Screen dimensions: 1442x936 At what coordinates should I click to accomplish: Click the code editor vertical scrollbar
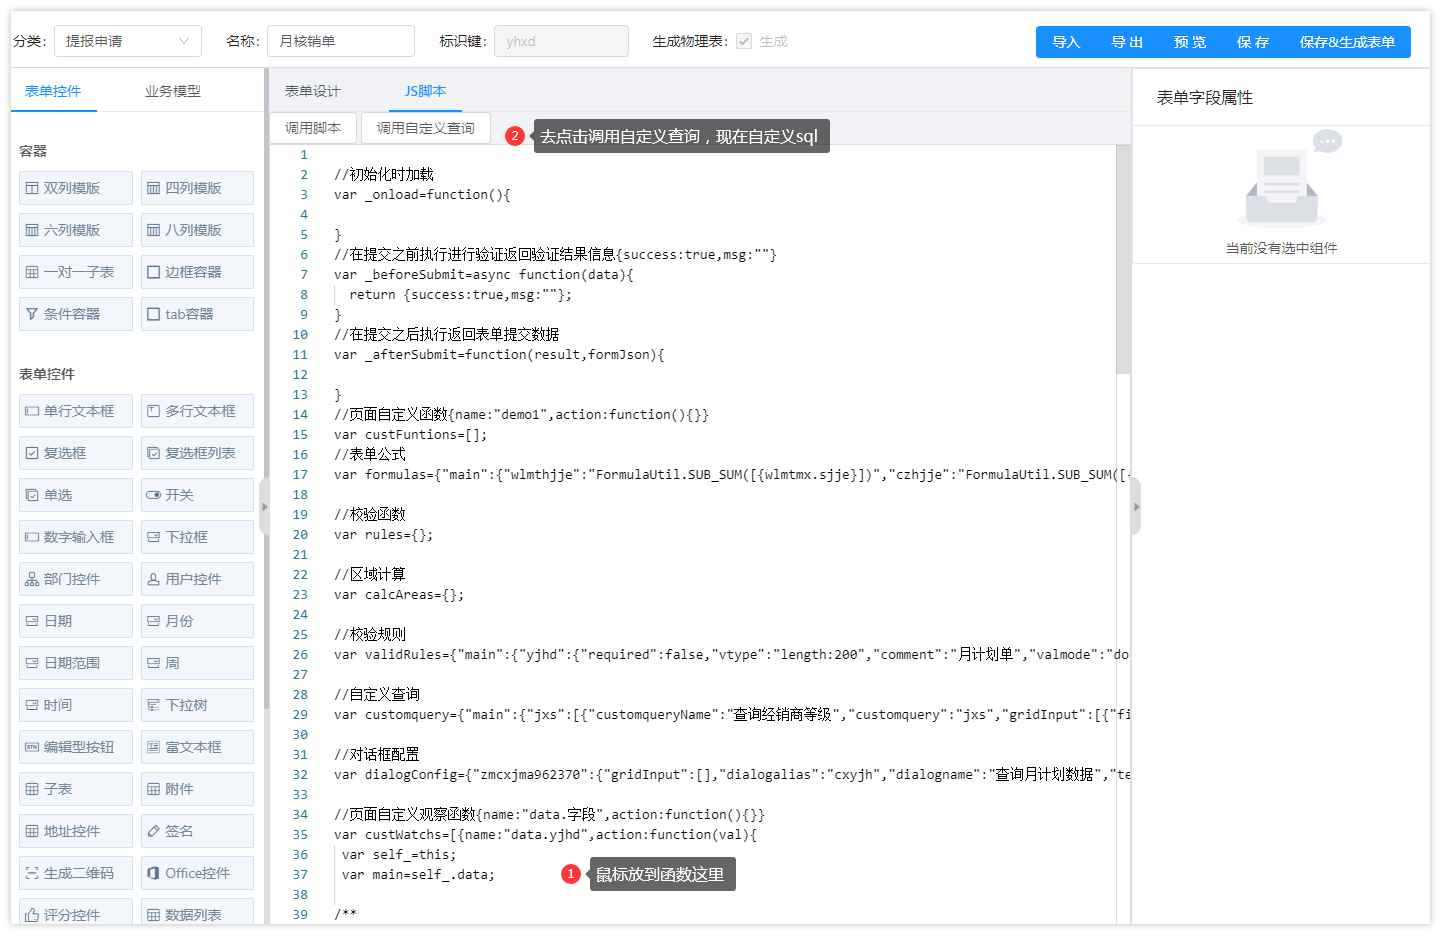tap(1123, 260)
